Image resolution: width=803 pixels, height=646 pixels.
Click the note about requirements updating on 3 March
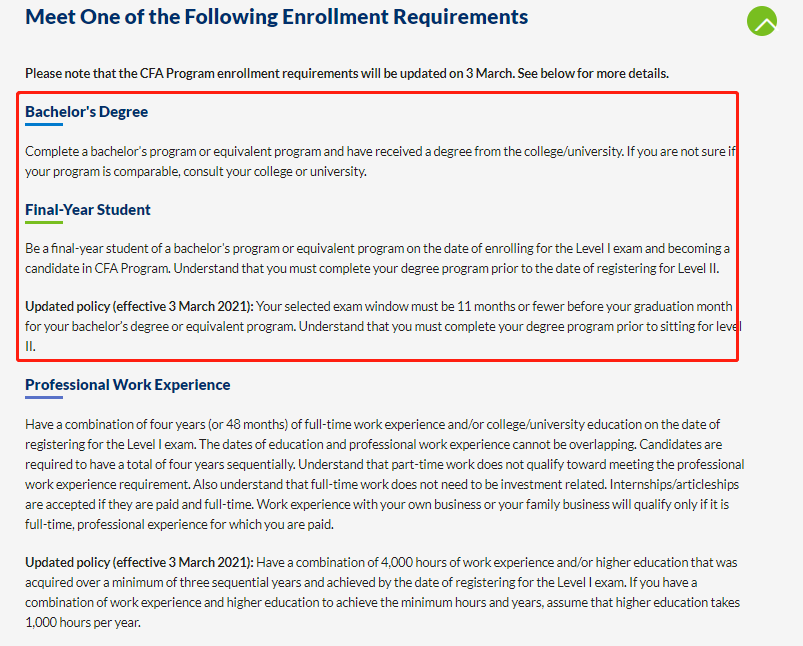coord(346,73)
